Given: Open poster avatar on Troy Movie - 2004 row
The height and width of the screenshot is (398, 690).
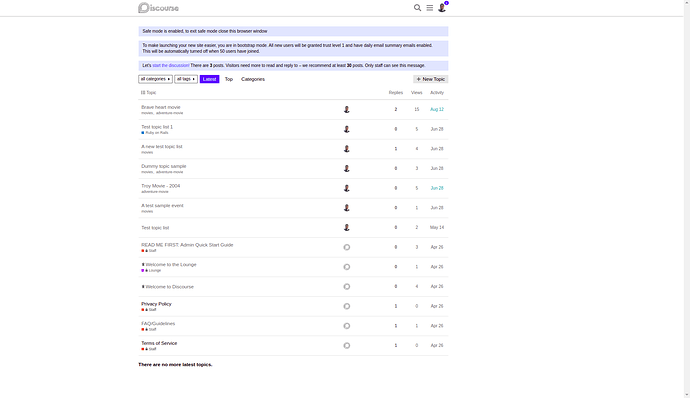Looking at the screenshot, I should click(347, 188).
